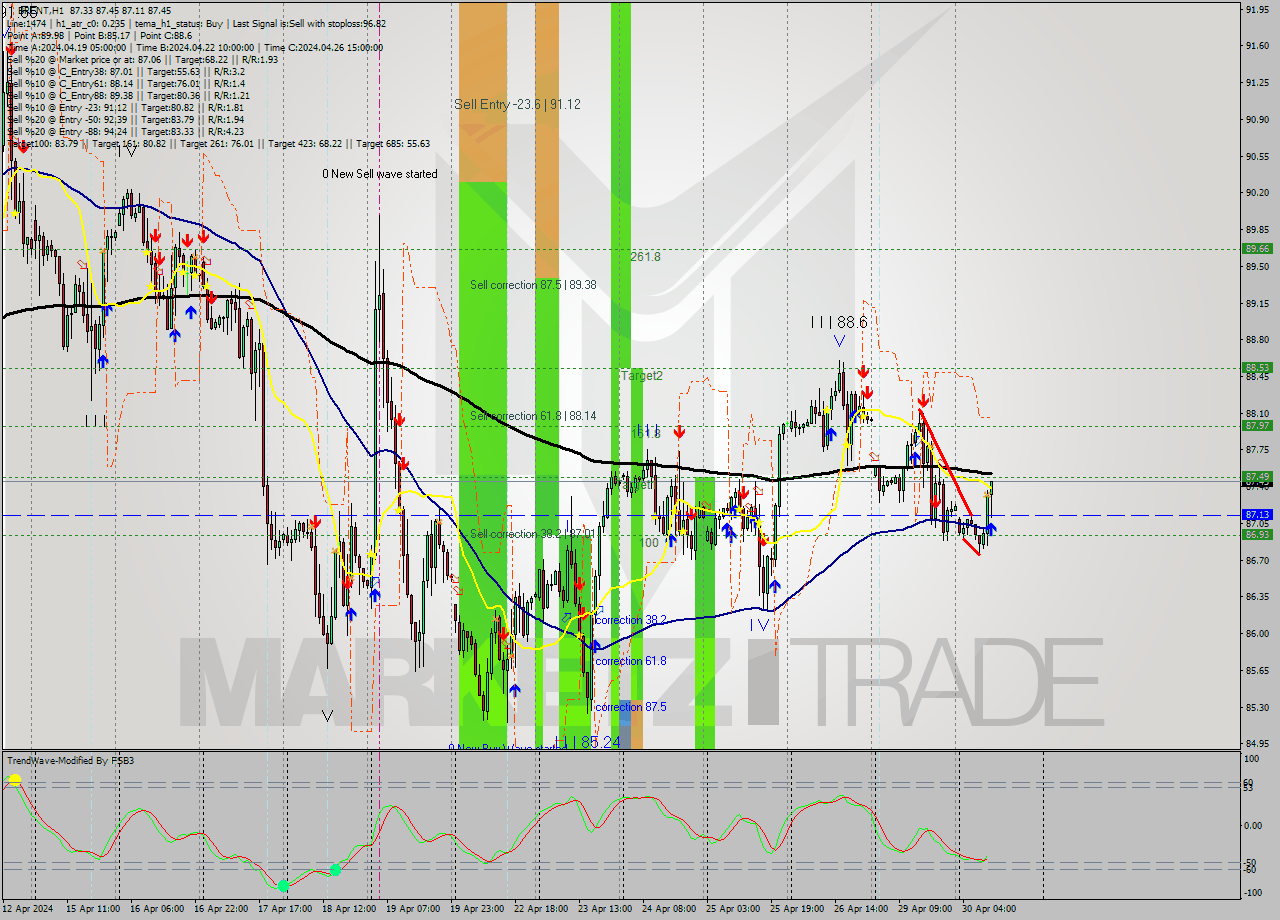The image size is (1280, 920).
Task: Click the 91.95 price scale value
Action: click(1258, 9)
